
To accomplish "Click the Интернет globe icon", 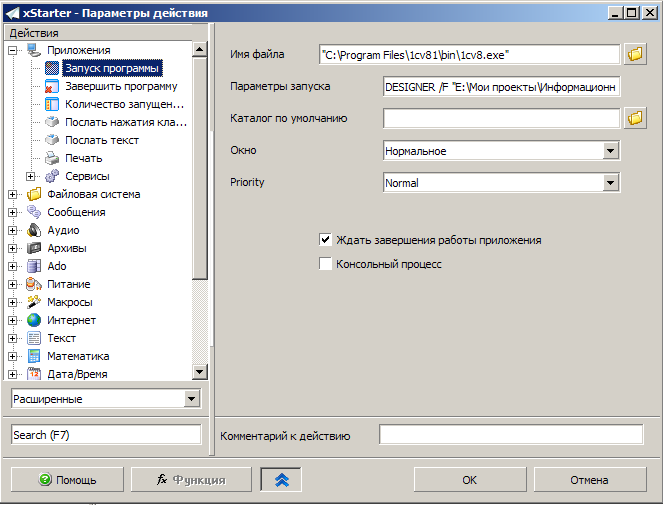I will point(34,320).
